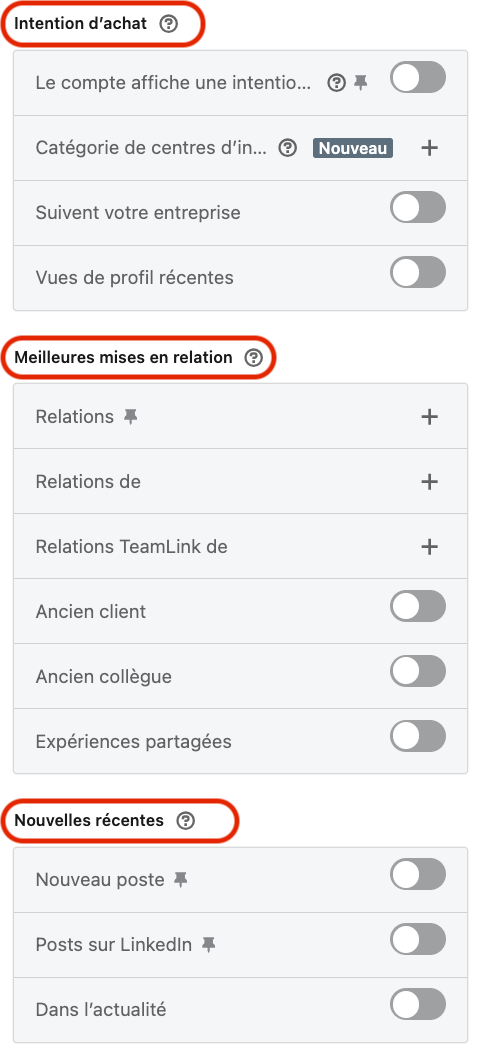Click help icon beside Catégorie de centres d'intérêt
This screenshot has height=1064, width=480.
click(x=288, y=148)
